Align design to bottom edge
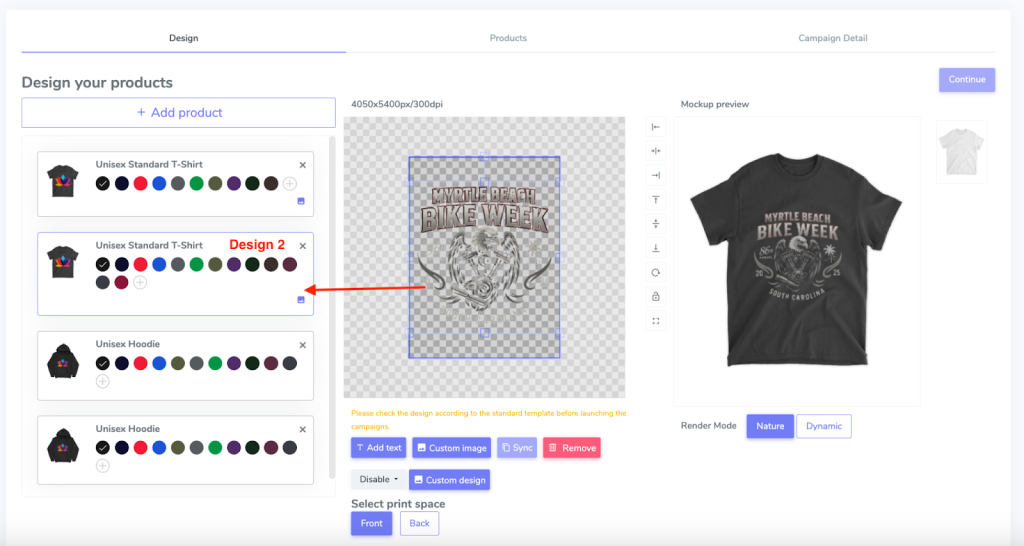Viewport: 1024px width, 546px height. (x=656, y=248)
